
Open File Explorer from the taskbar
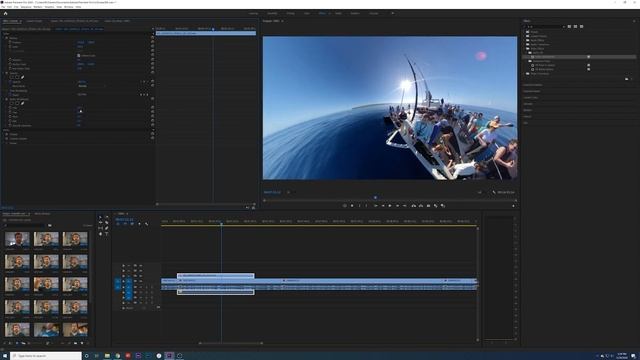pos(107,356)
